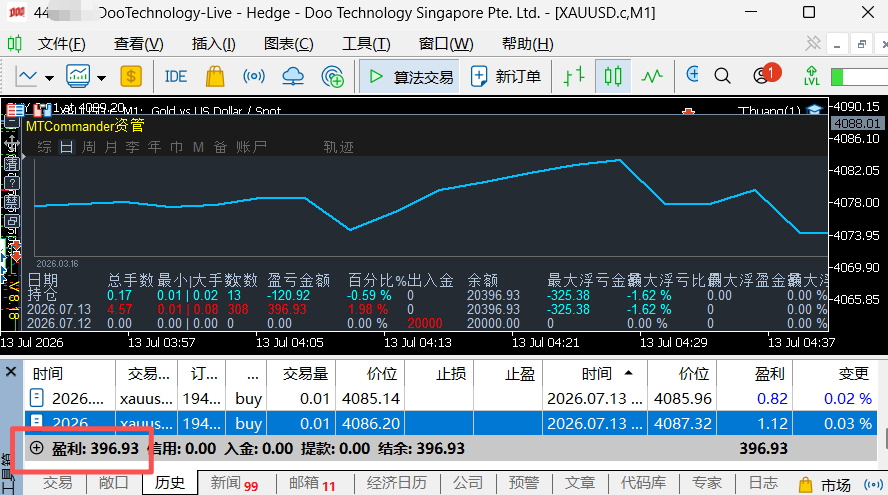Image resolution: width=888 pixels, height=495 pixels.
Task: Open the 帮助(H) menu
Action: (527, 44)
